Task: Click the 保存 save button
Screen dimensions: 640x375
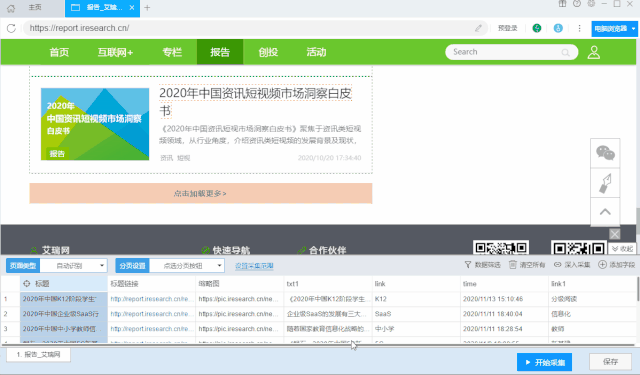Action: tap(611, 362)
